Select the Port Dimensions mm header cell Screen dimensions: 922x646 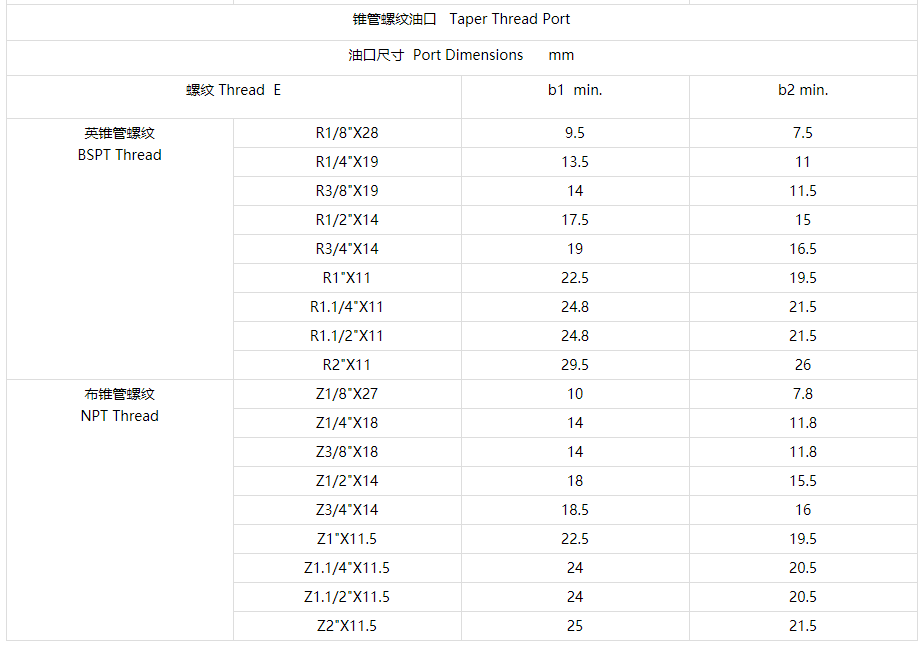462,58
